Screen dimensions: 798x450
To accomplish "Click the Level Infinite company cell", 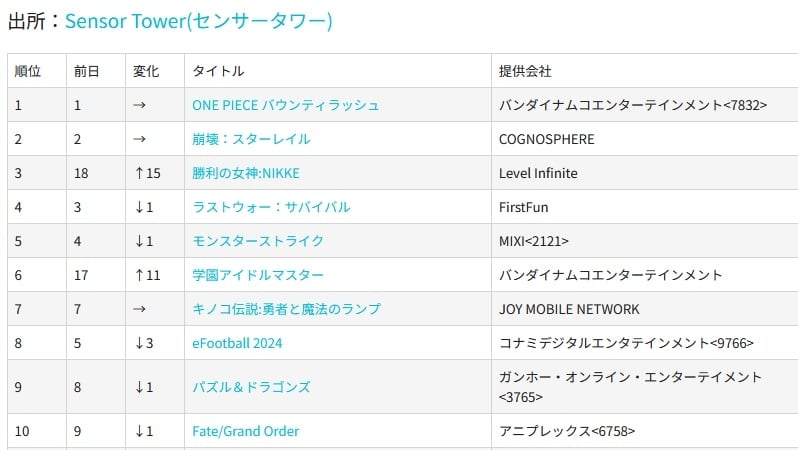I will [538, 173].
